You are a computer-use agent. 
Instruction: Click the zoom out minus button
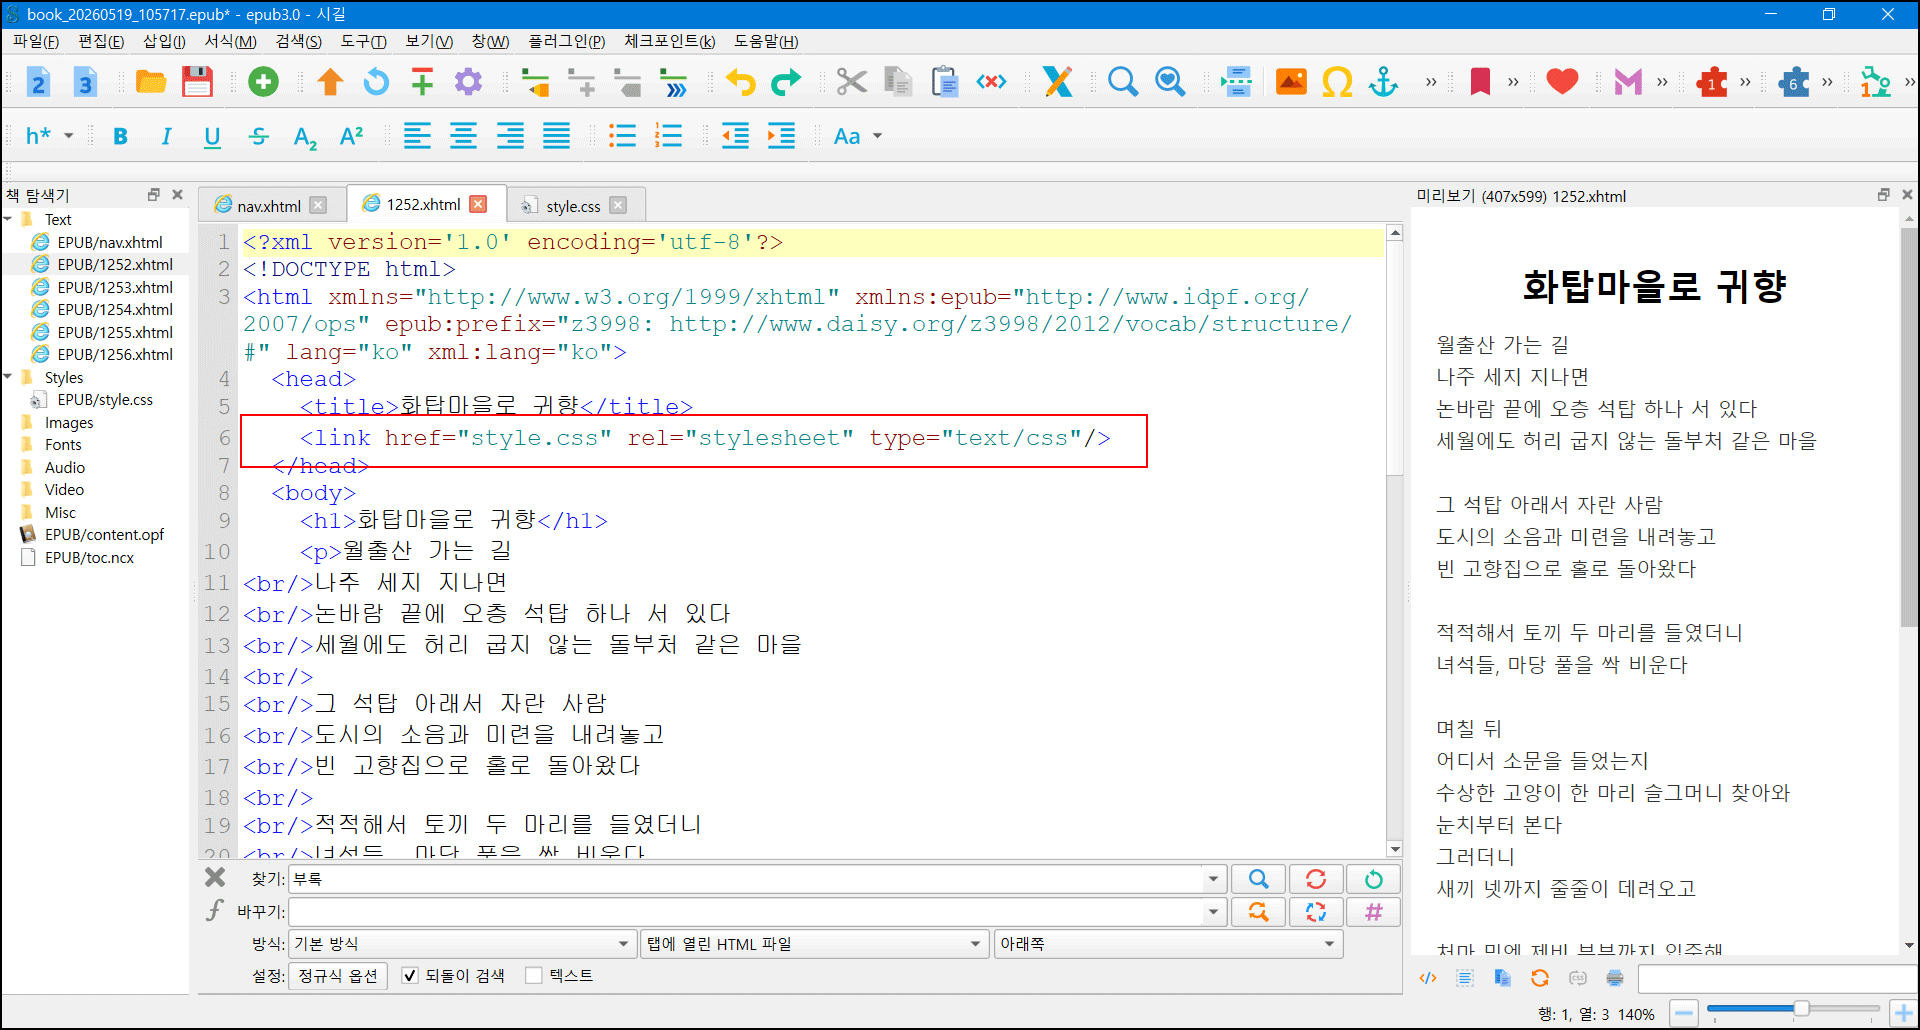click(x=1684, y=1014)
